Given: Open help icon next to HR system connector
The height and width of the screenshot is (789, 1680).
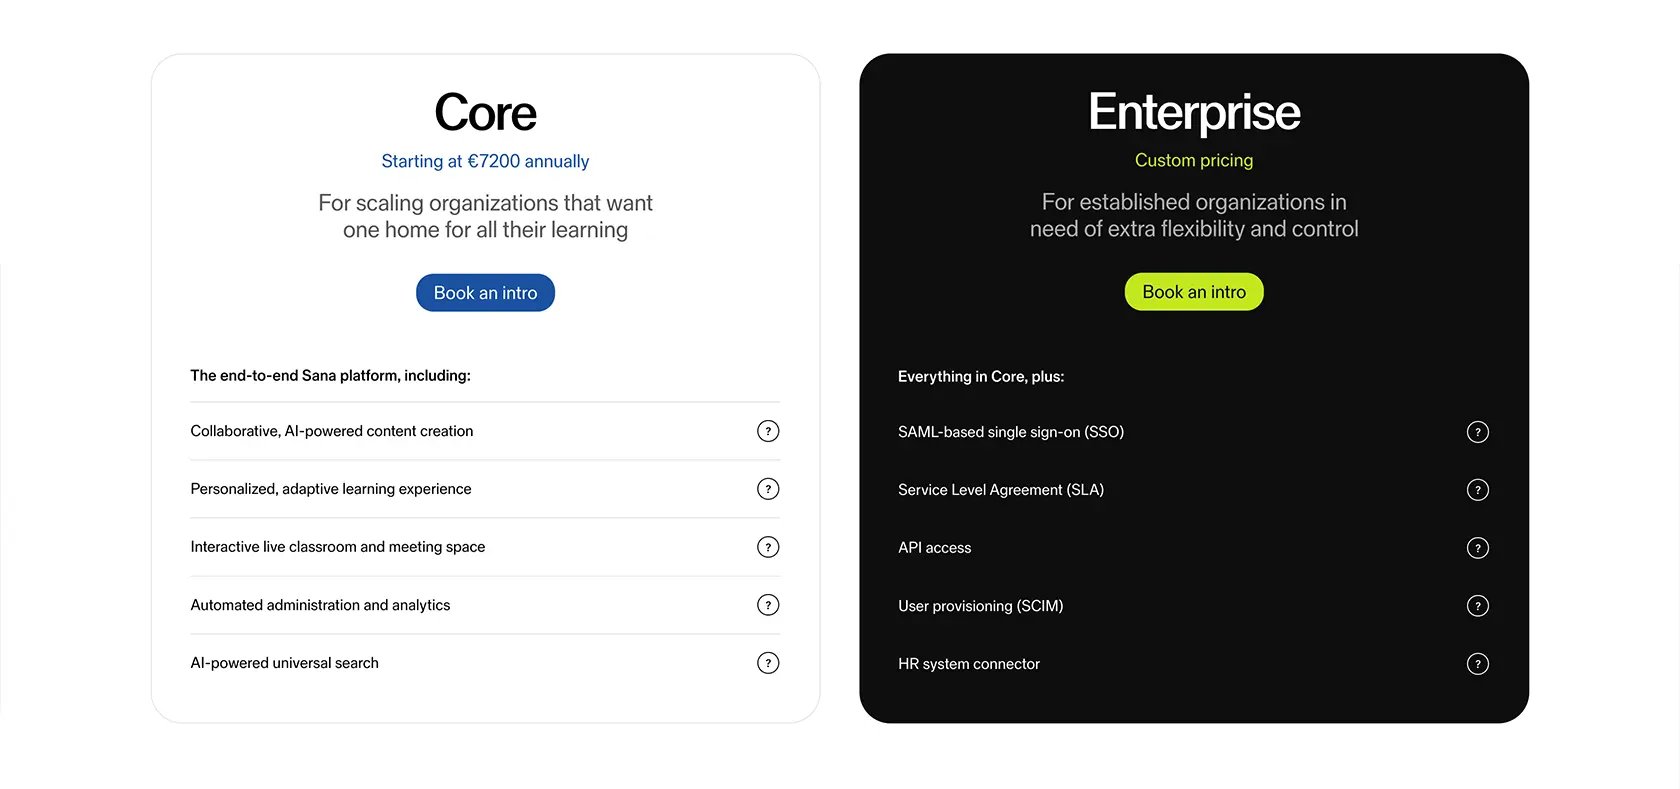Looking at the screenshot, I should [x=1478, y=664].
